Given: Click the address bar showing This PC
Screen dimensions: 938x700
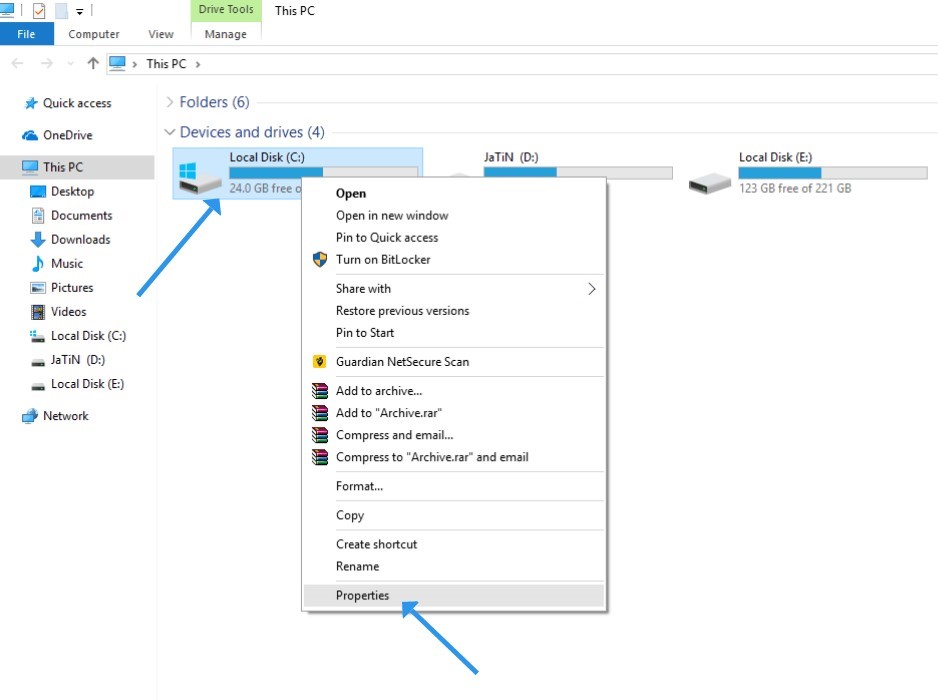Looking at the screenshot, I should [x=500, y=64].
